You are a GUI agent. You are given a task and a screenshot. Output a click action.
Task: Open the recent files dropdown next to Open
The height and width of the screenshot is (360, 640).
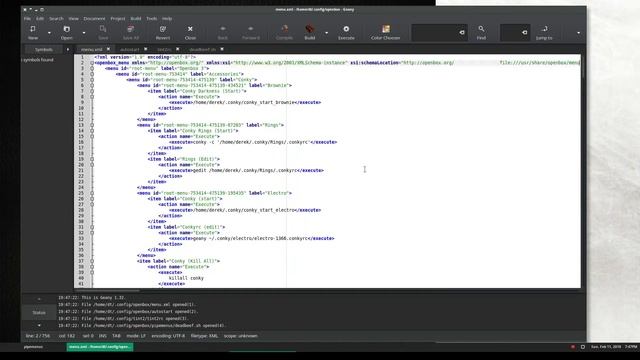(x=84, y=33)
